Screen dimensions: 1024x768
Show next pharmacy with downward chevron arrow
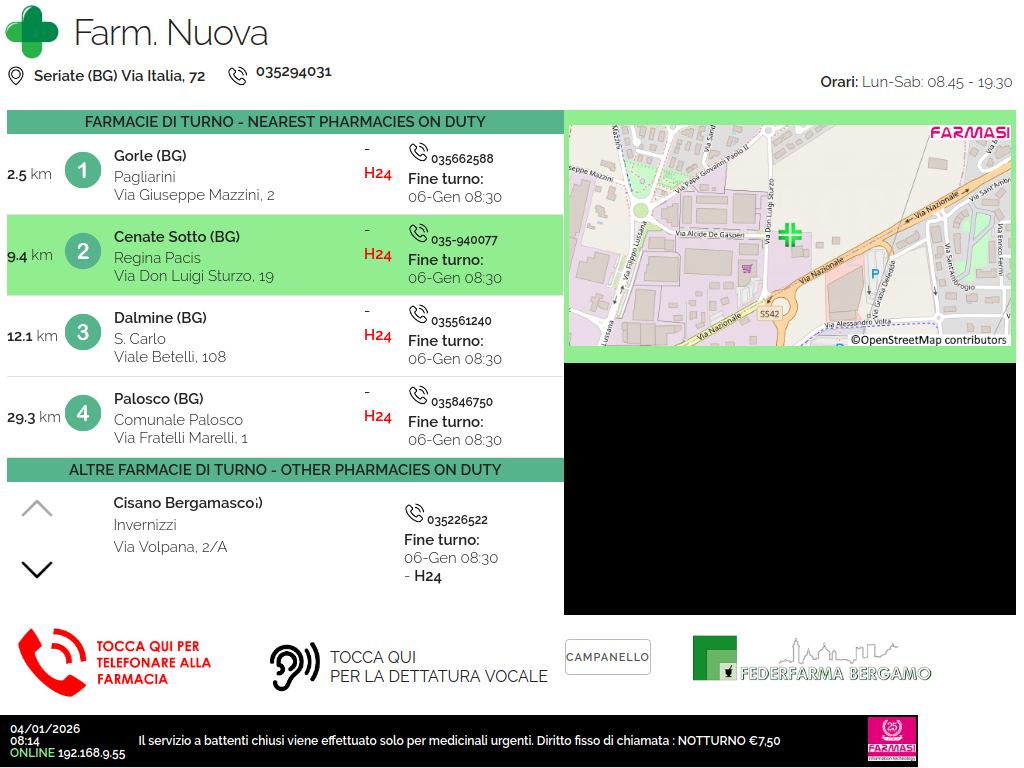click(x=37, y=570)
